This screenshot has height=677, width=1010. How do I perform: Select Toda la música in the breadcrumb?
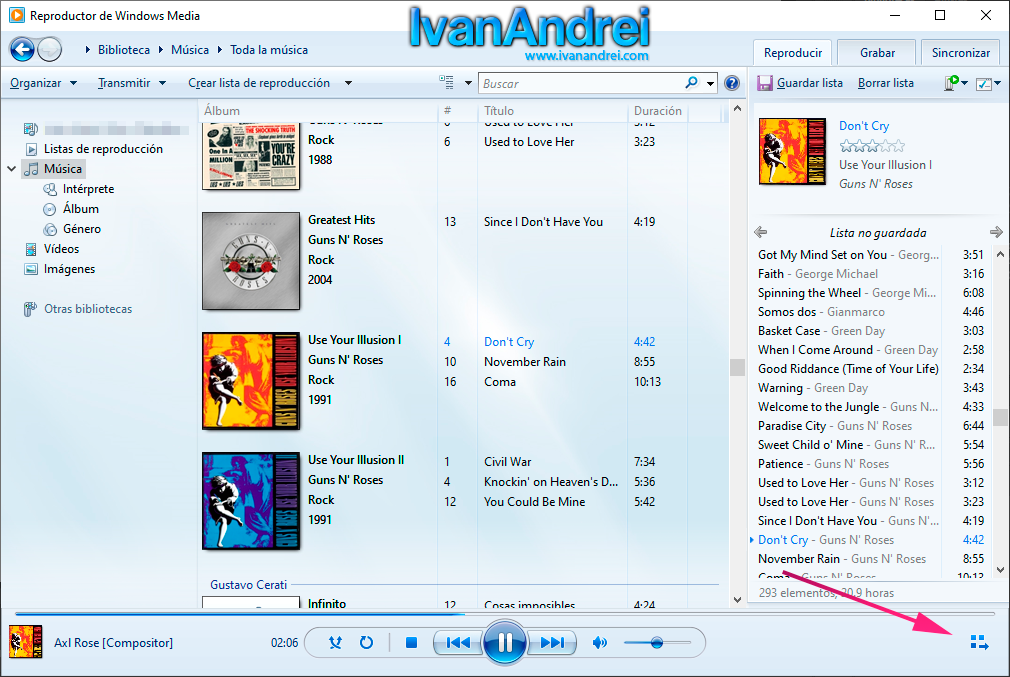click(269, 50)
